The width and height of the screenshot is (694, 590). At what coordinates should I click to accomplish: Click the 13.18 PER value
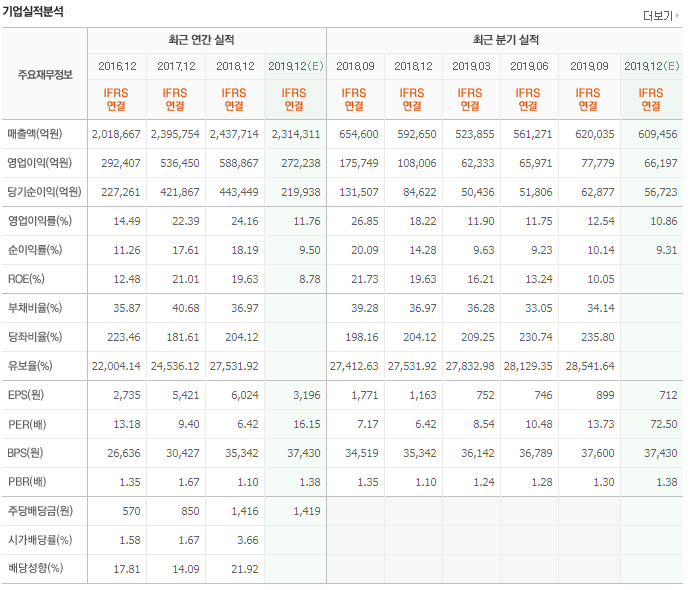point(127,424)
